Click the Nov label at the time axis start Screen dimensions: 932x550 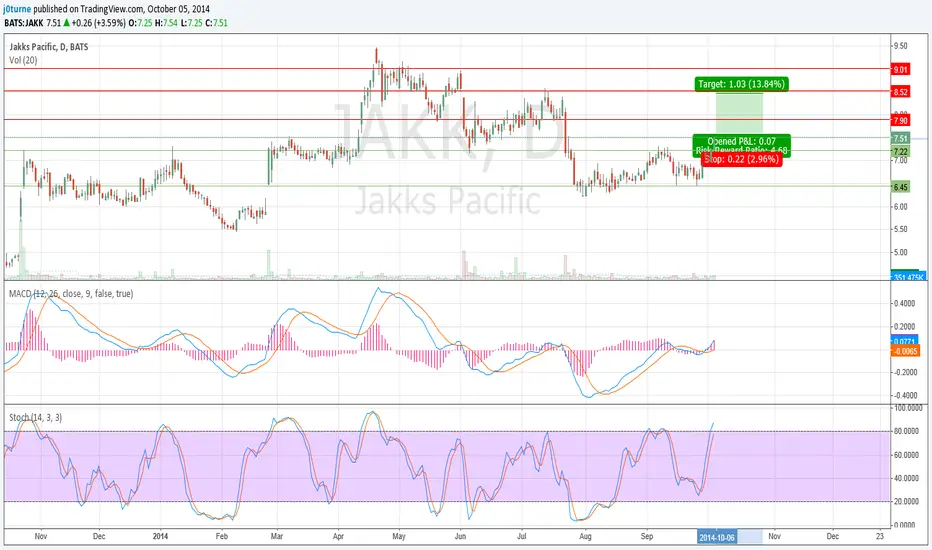41,536
